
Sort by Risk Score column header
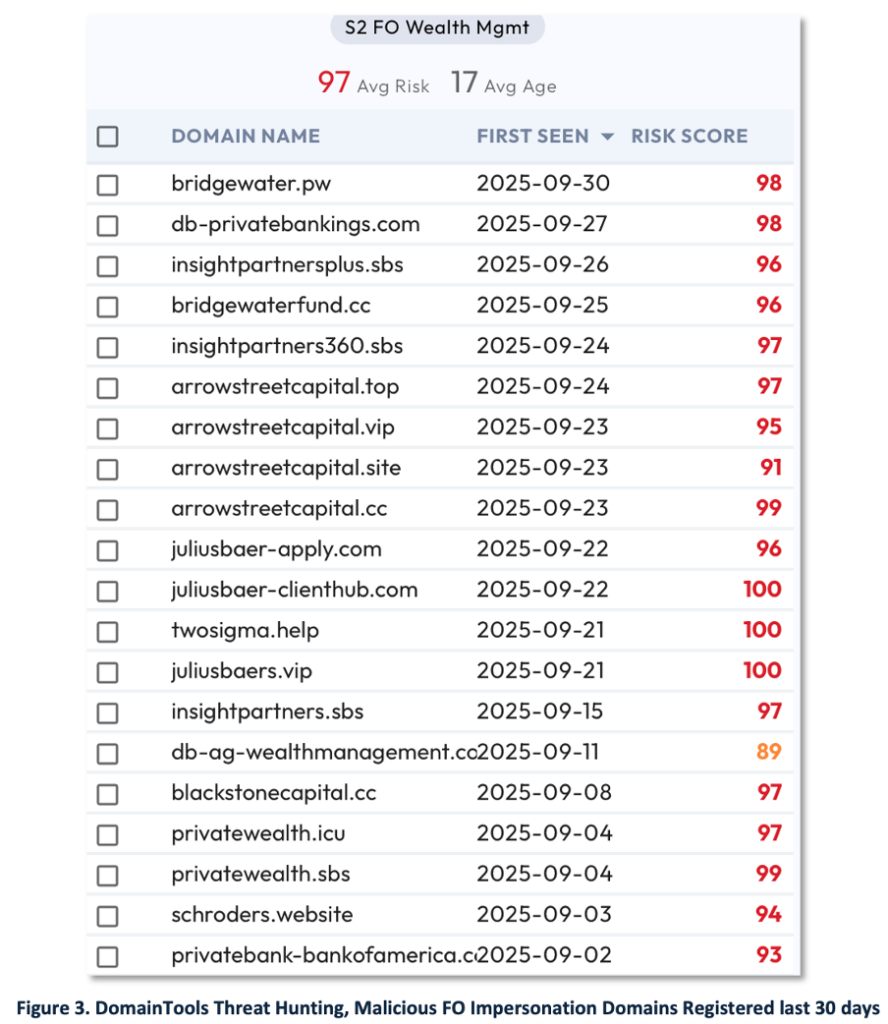[x=689, y=136]
